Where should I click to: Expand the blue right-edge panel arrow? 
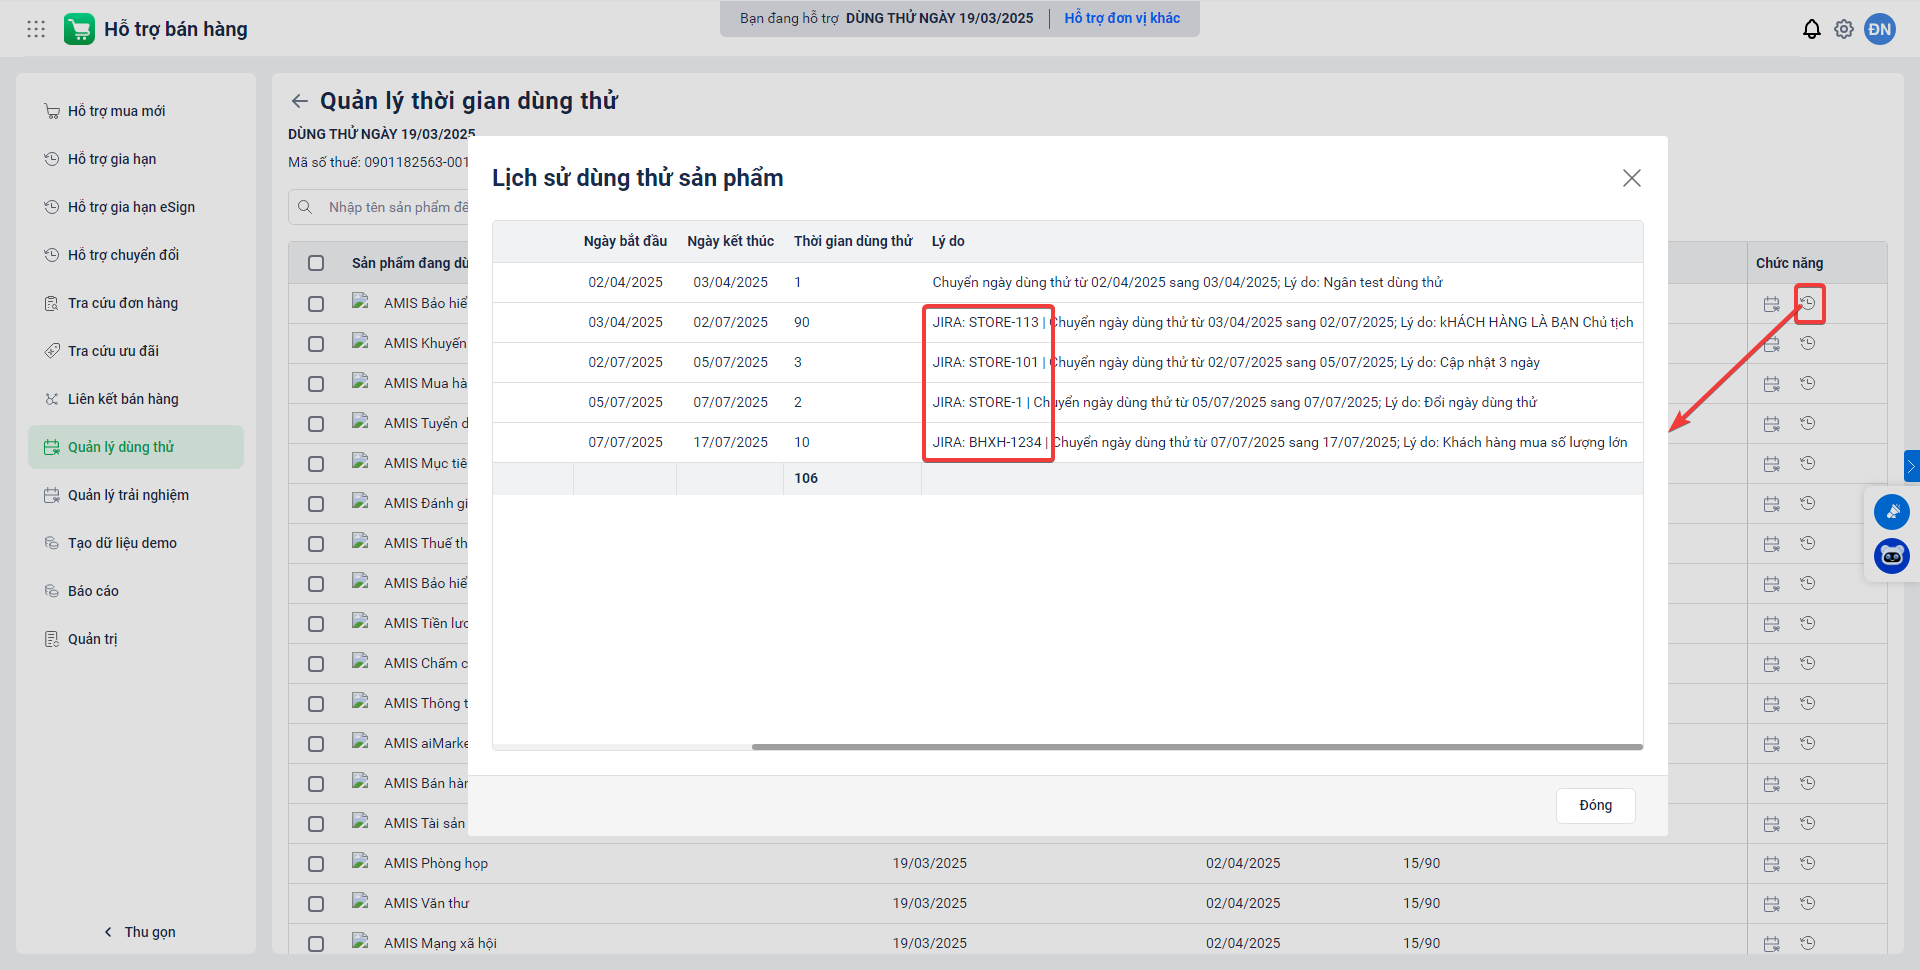coord(1912,466)
